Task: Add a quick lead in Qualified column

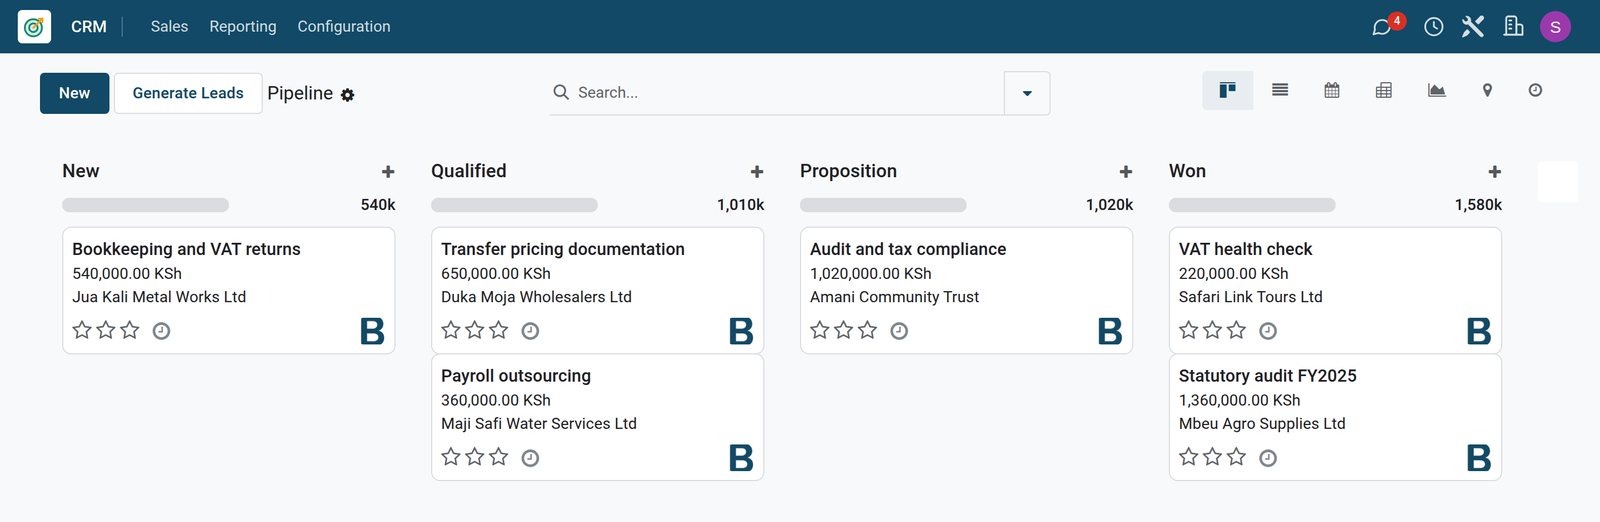Action: 757,172
